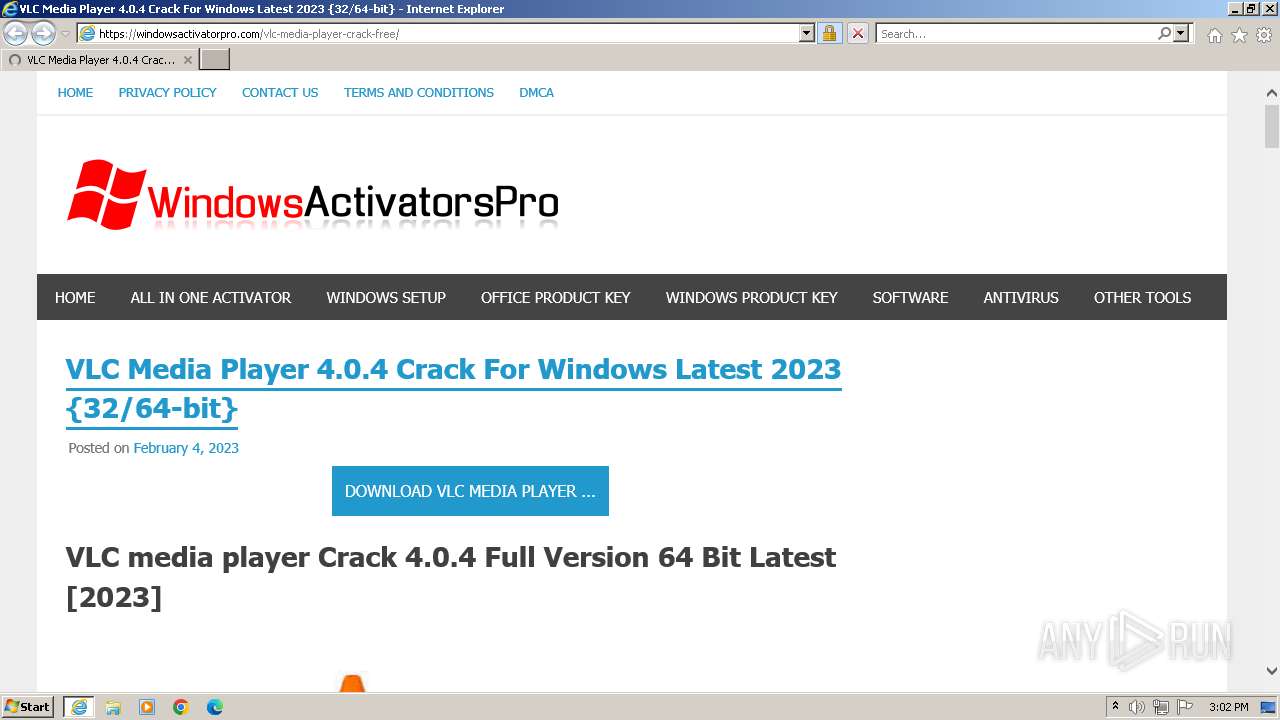Click the February 4, 2023 date link
The height and width of the screenshot is (720, 1280).
pyautogui.click(x=186, y=448)
